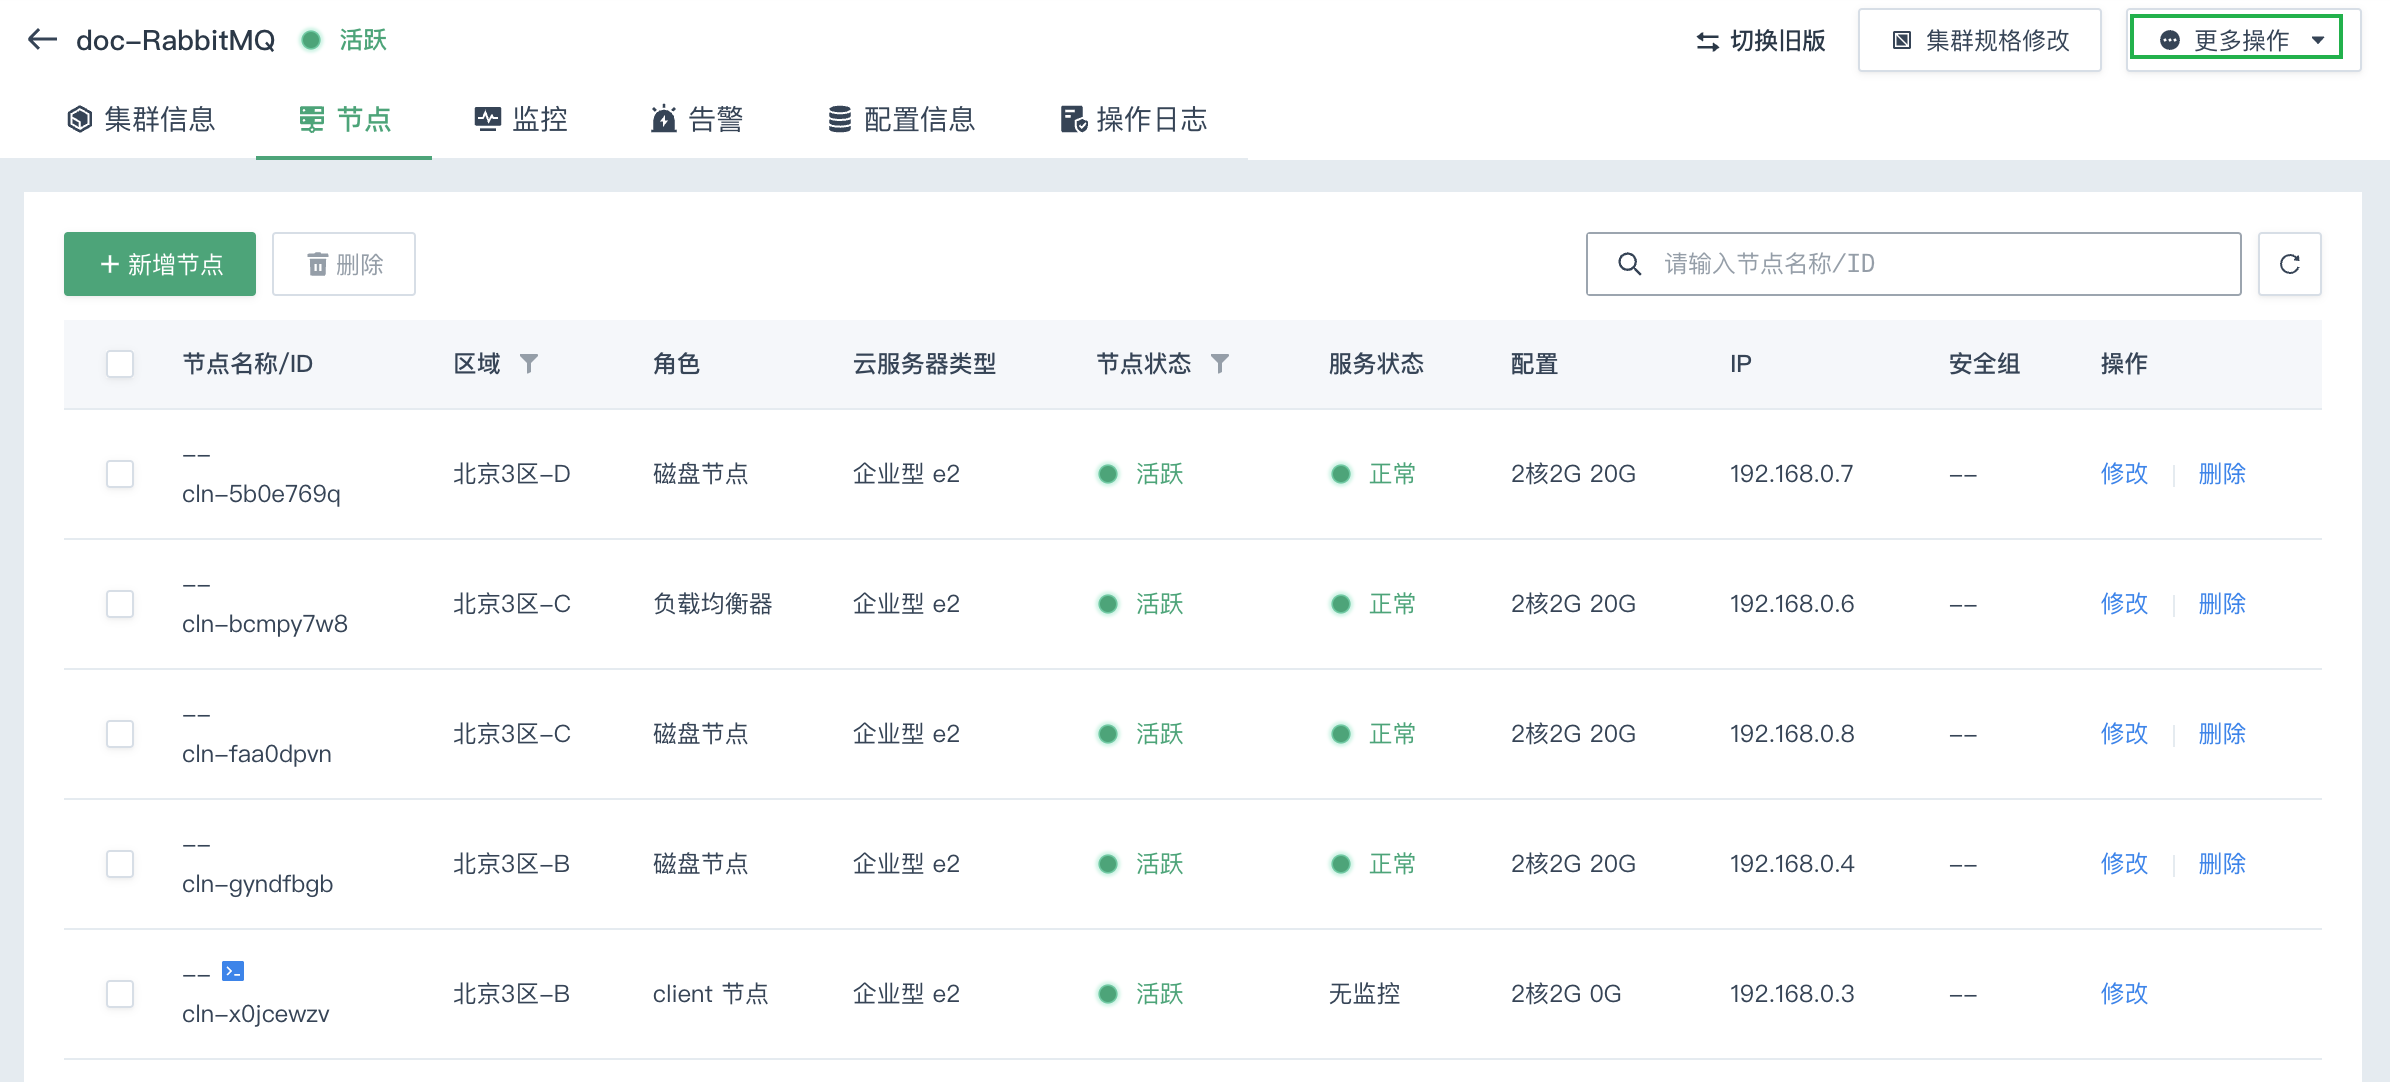Viewport: 2390px width, 1082px height.
Task: Check the cln-bcmpy7w8 row checkbox
Action: coord(120,604)
